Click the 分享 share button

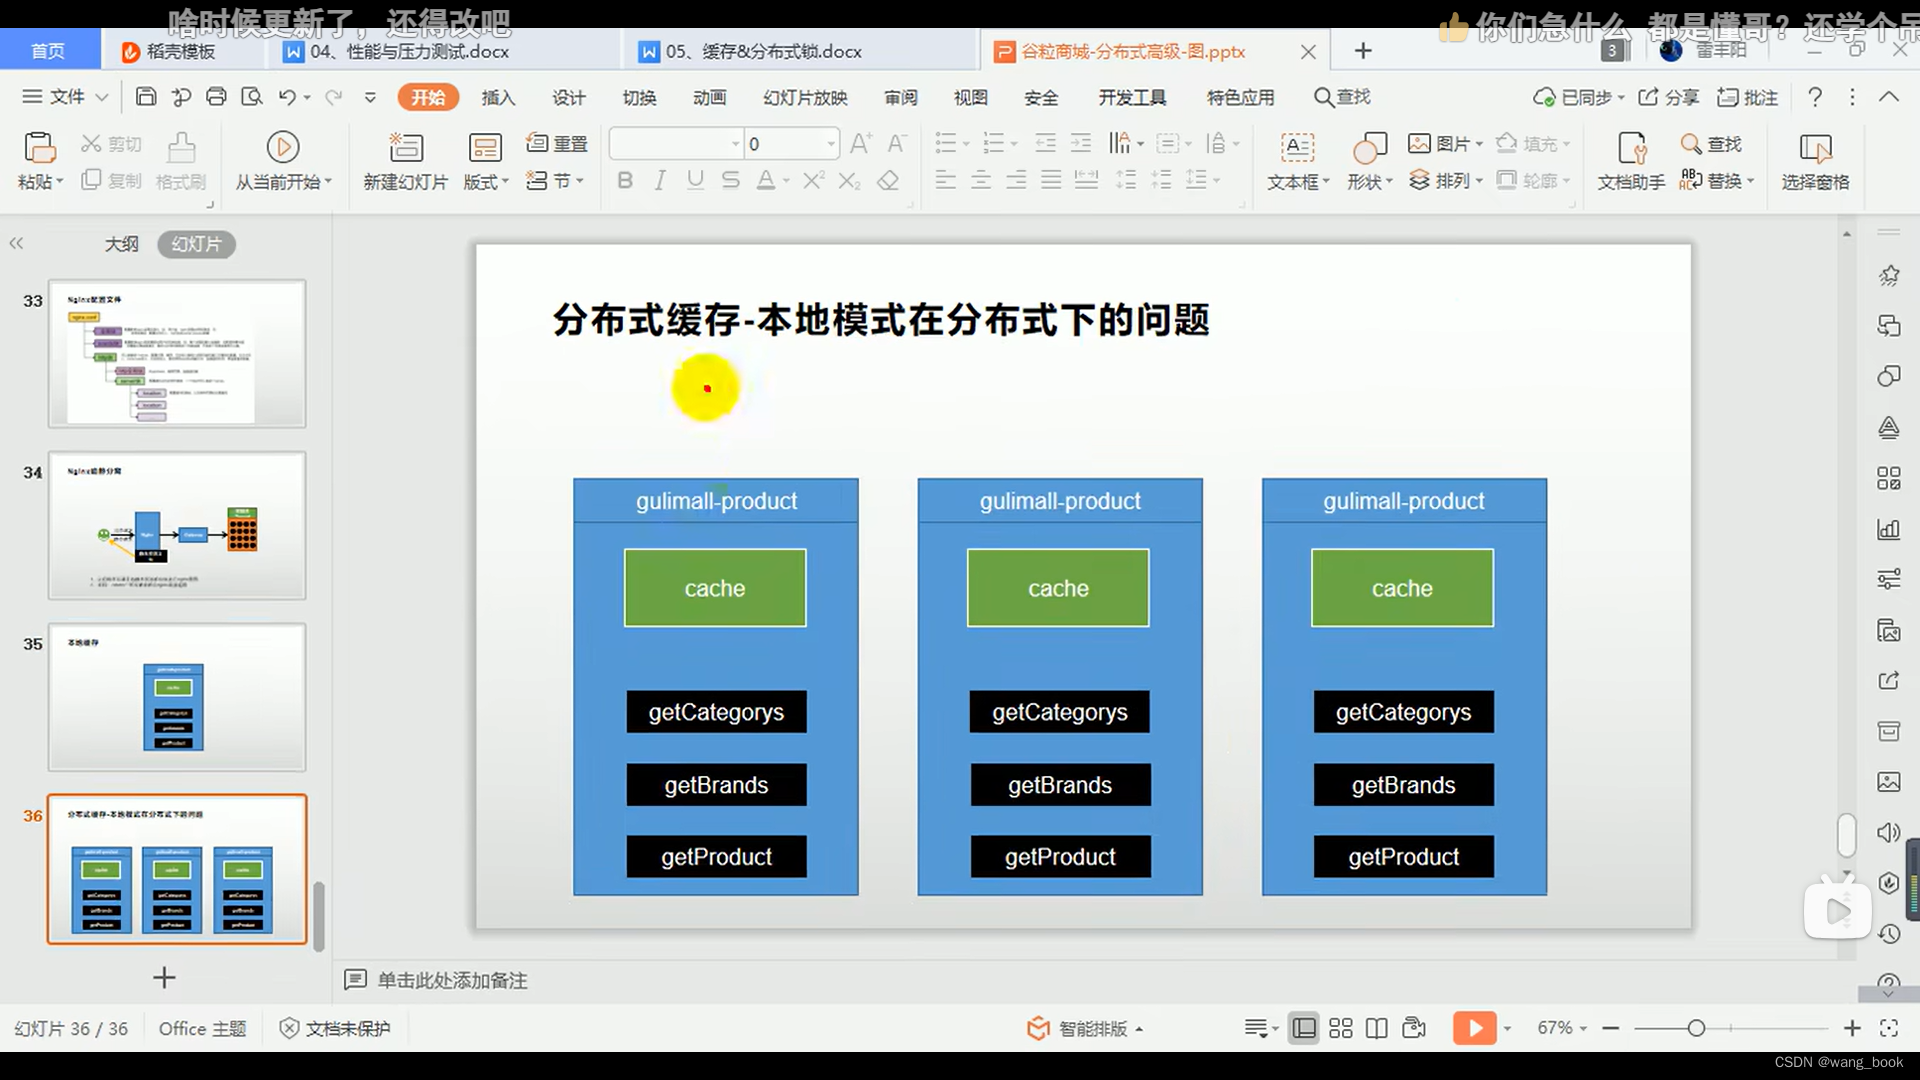pyautogui.click(x=1669, y=97)
